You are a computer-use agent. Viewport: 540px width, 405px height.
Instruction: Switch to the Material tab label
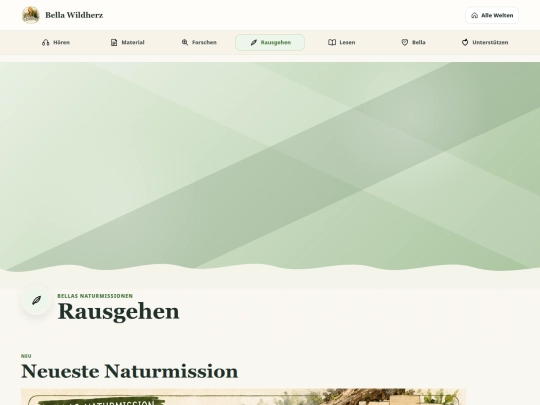[x=133, y=42]
